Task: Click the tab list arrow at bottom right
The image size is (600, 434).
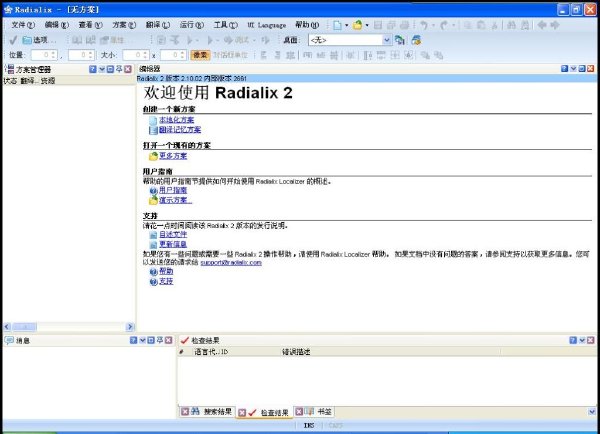Action: pyautogui.click(x=592, y=412)
